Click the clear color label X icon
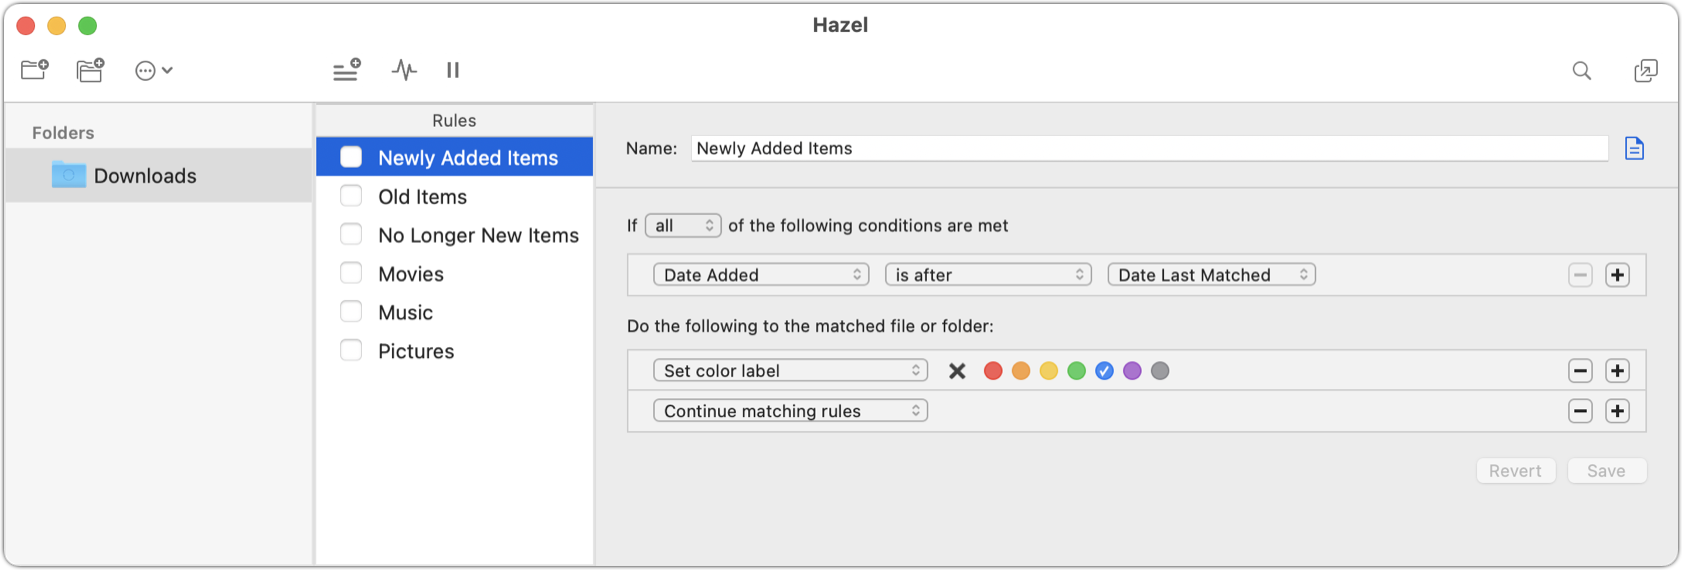This screenshot has width=1682, height=570. [957, 371]
